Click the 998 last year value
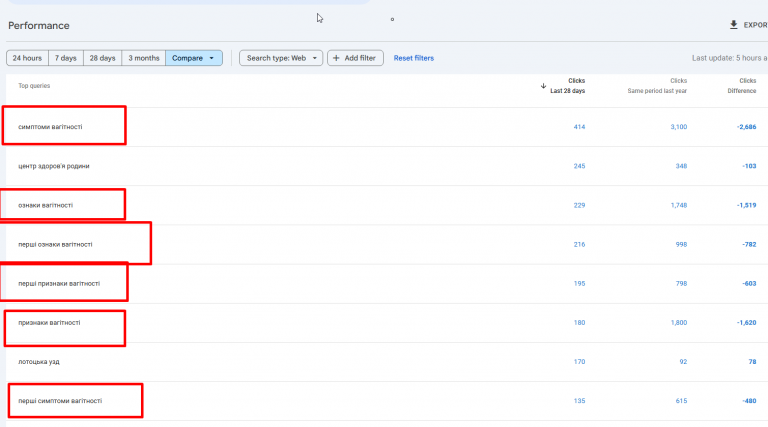Image resolution: width=768 pixels, height=427 pixels. point(681,244)
